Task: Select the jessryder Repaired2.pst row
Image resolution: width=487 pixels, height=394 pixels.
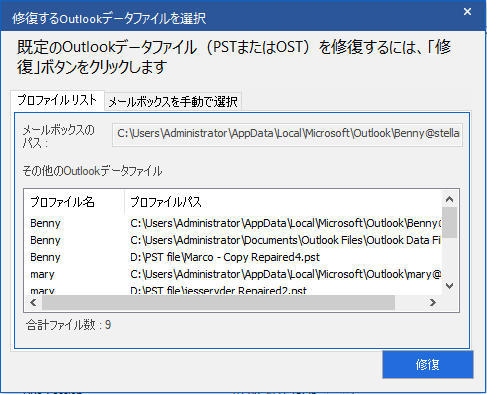Action: (233, 290)
